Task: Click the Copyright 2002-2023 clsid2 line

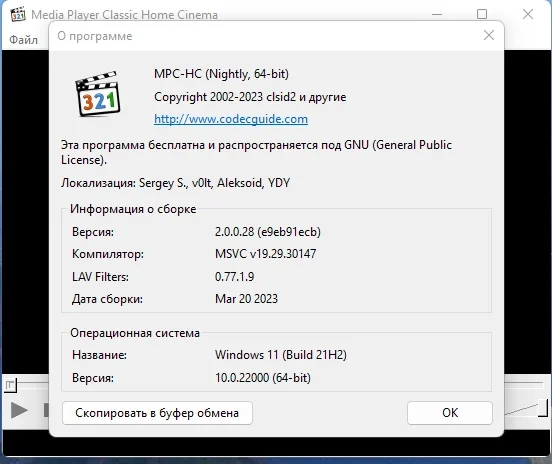Action: click(250, 97)
